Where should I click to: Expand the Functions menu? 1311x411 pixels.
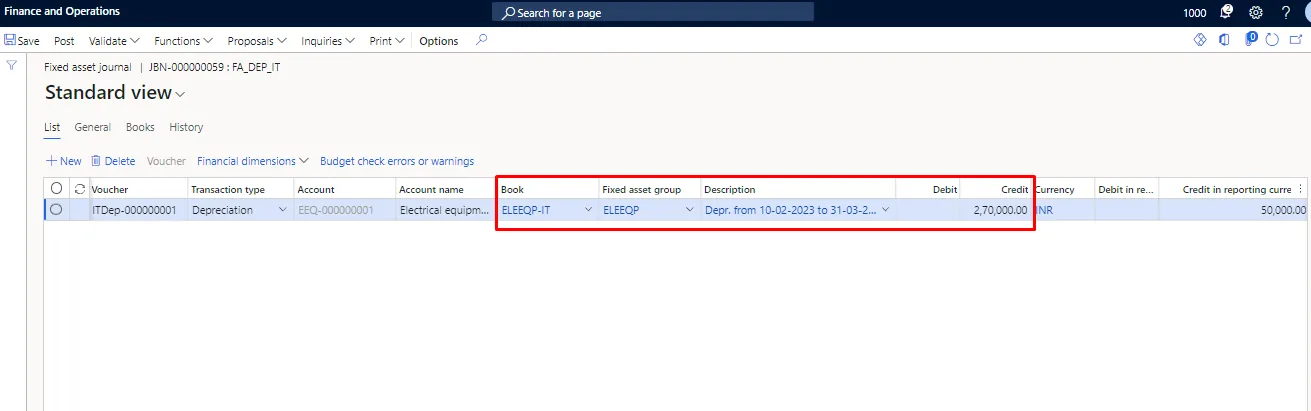coord(183,41)
